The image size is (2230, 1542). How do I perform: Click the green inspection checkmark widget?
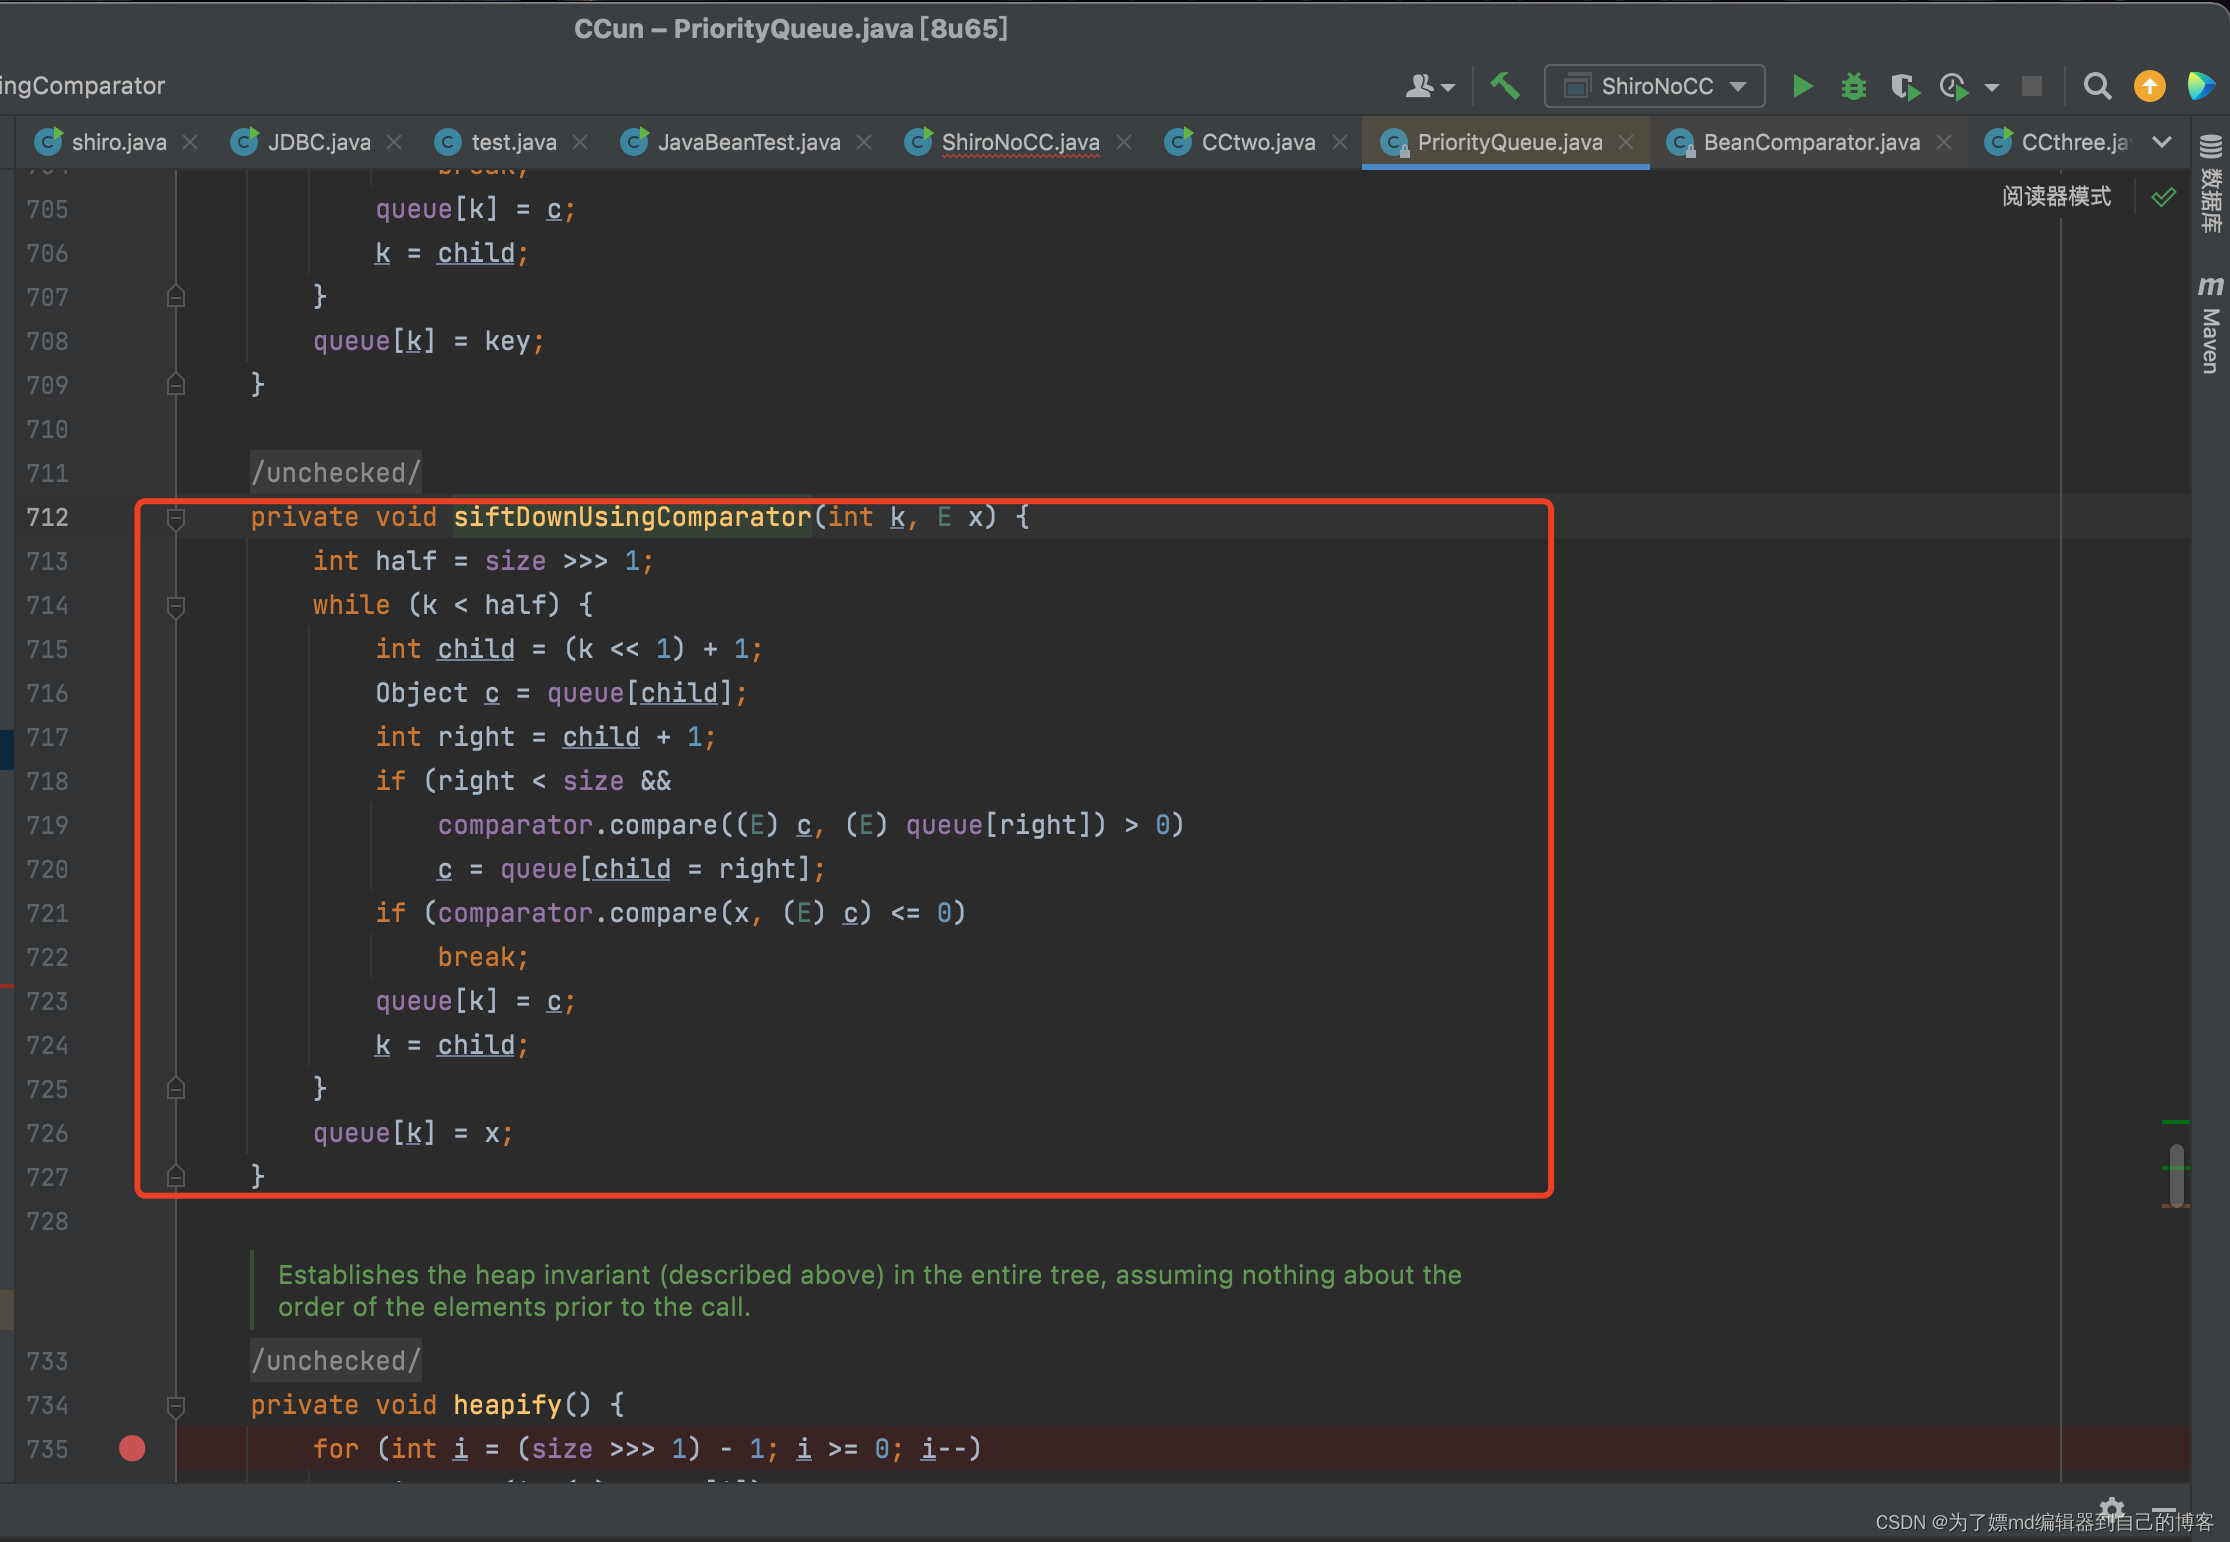point(2163,197)
